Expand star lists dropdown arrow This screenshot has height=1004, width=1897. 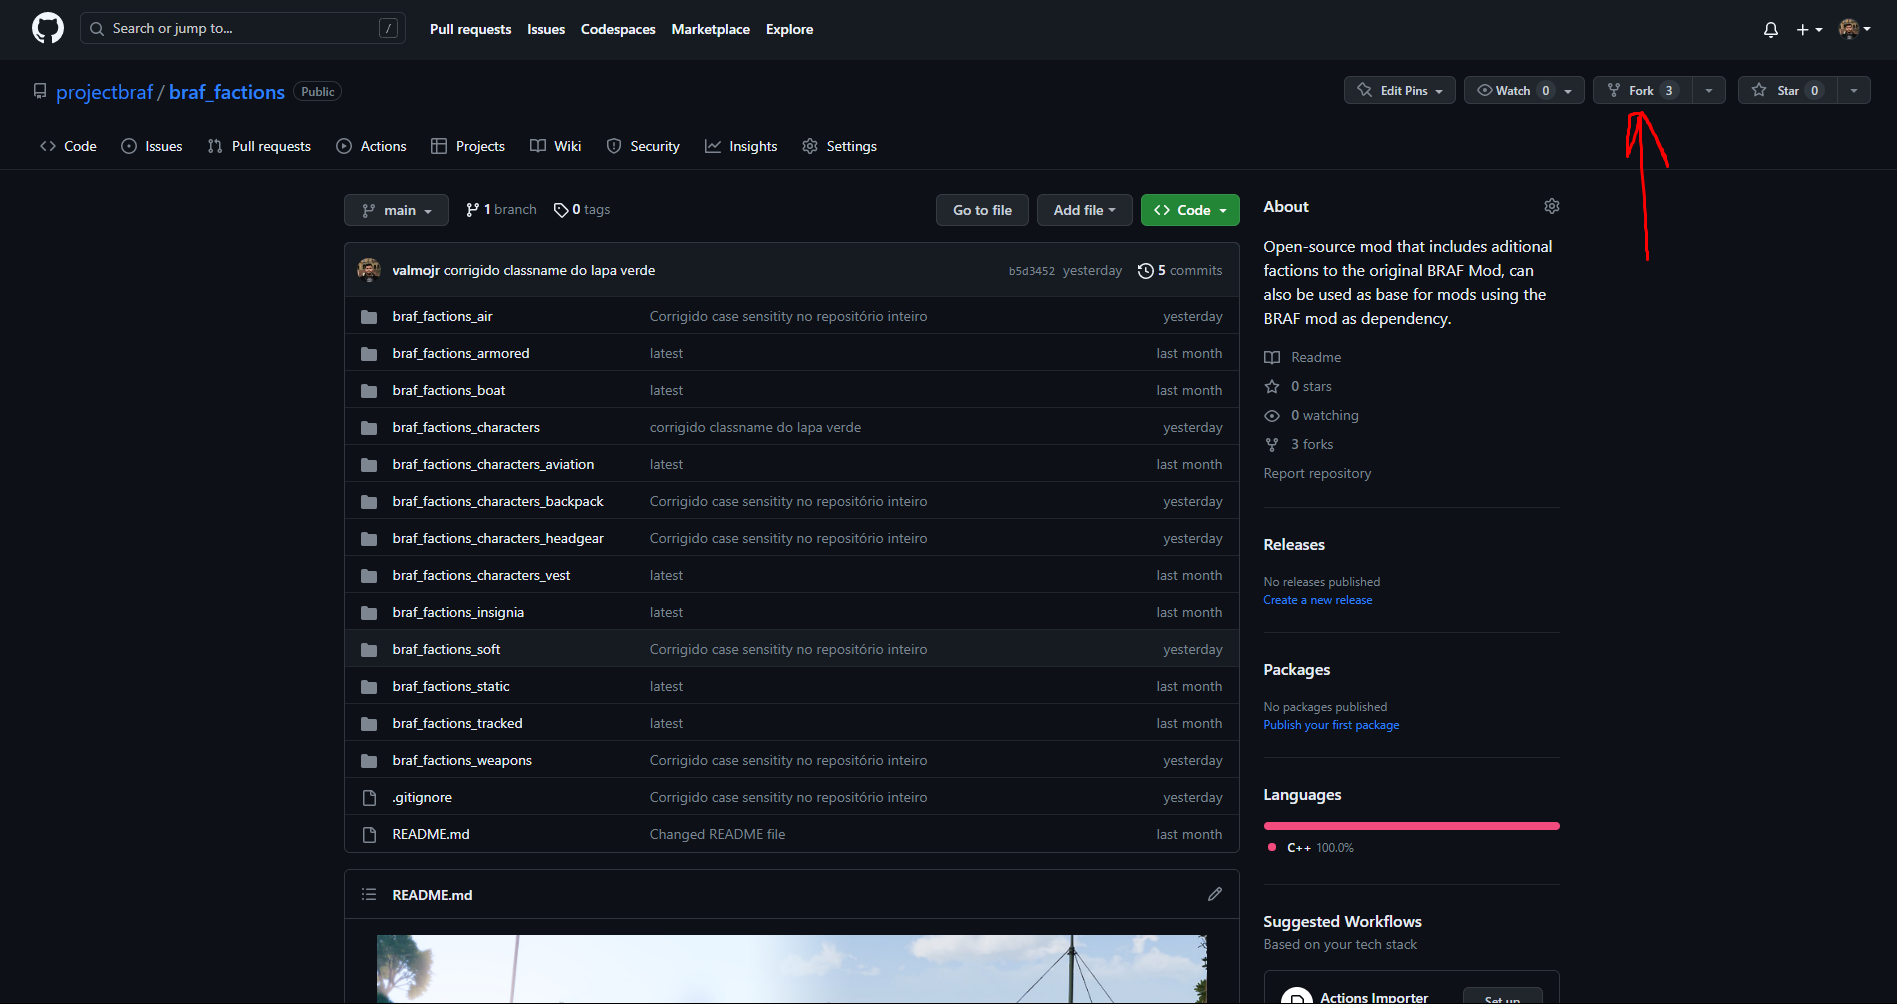pos(1854,90)
